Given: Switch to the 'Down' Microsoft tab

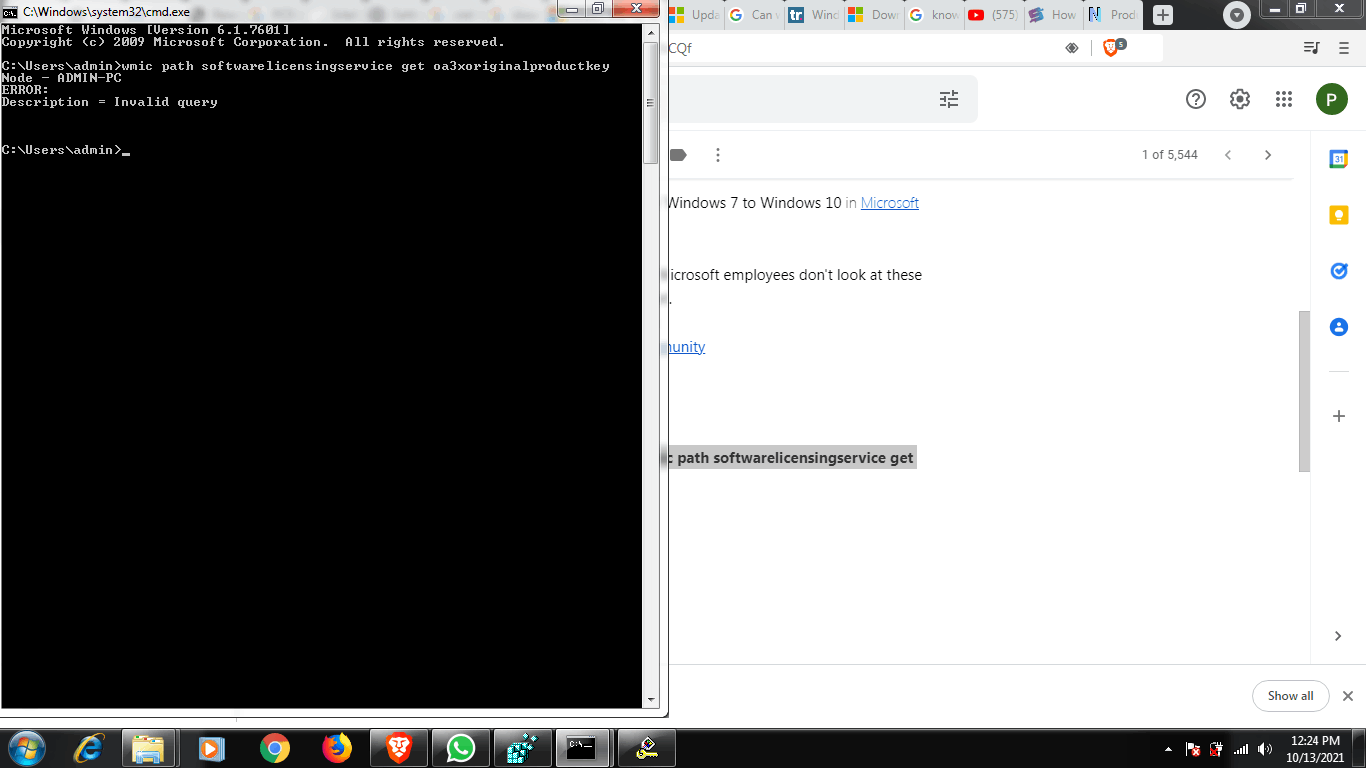Looking at the screenshot, I should point(874,15).
